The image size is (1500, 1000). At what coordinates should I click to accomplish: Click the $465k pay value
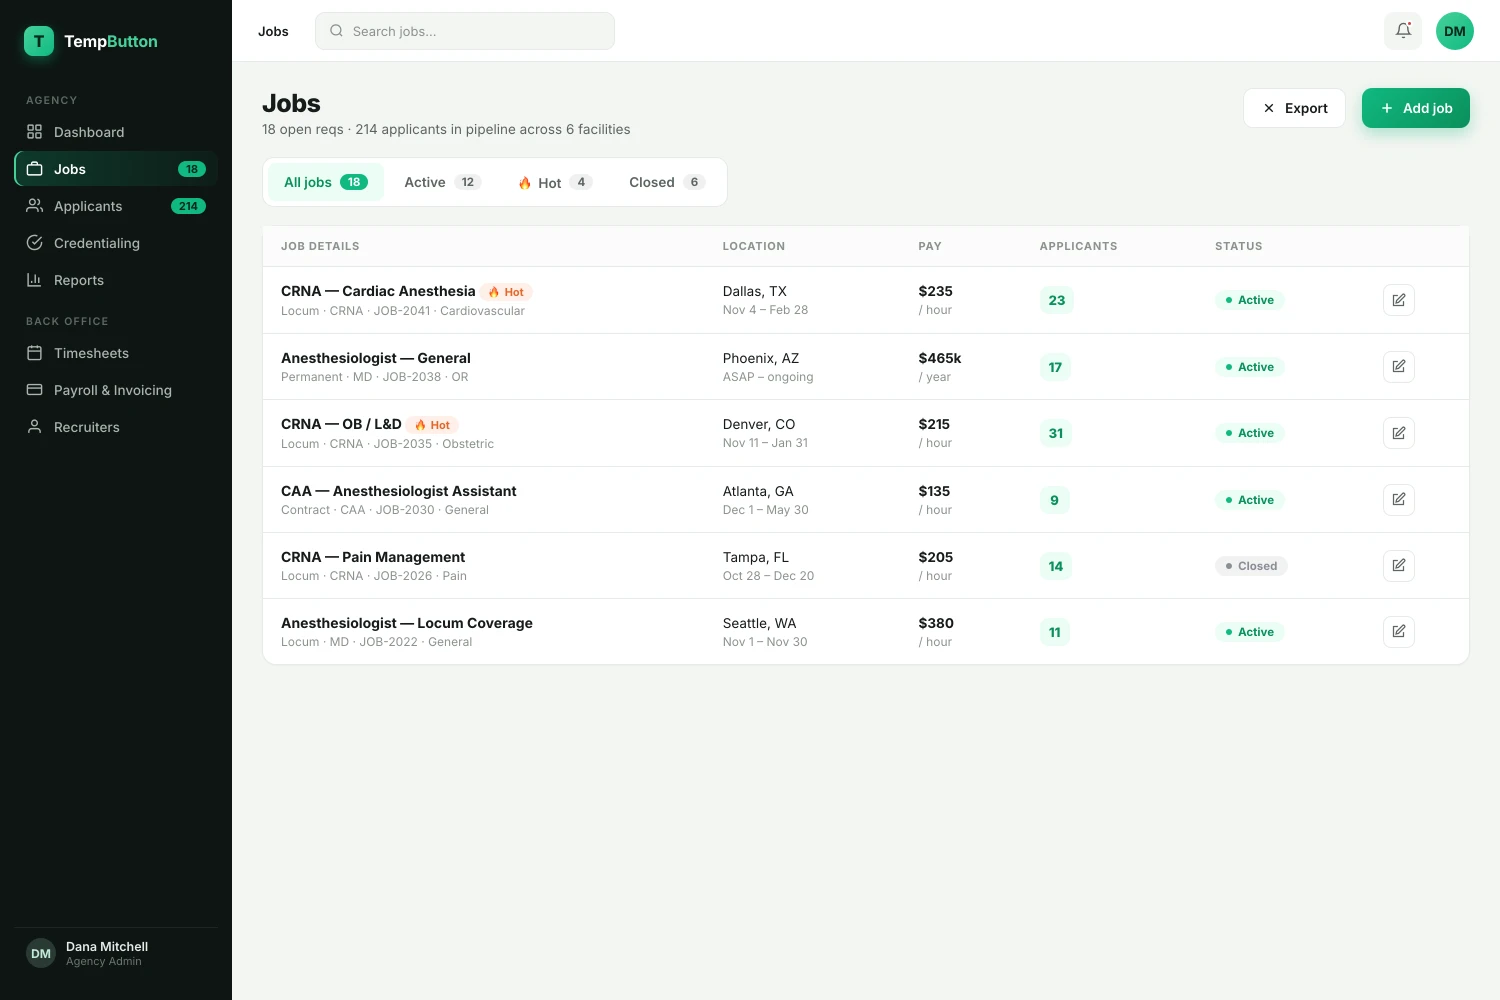940,358
